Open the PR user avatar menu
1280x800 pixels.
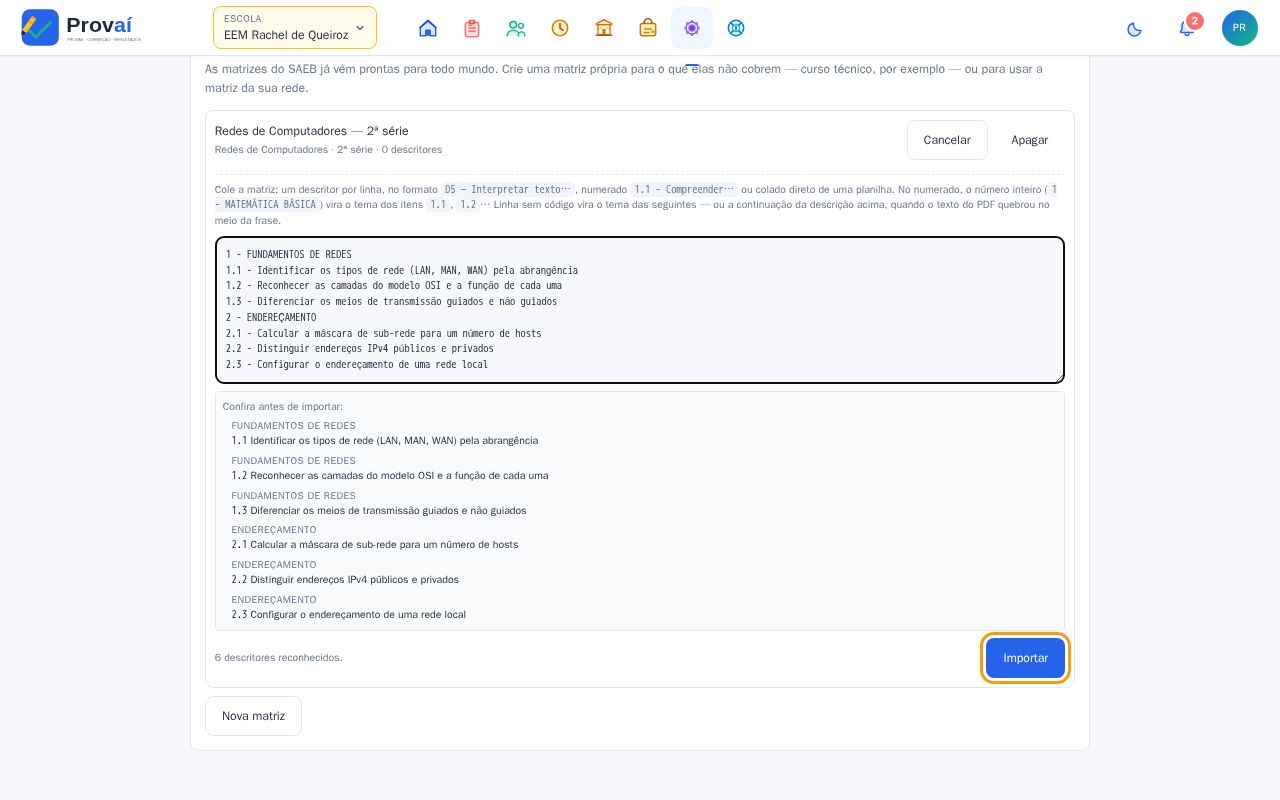[x=1240, y=28]
